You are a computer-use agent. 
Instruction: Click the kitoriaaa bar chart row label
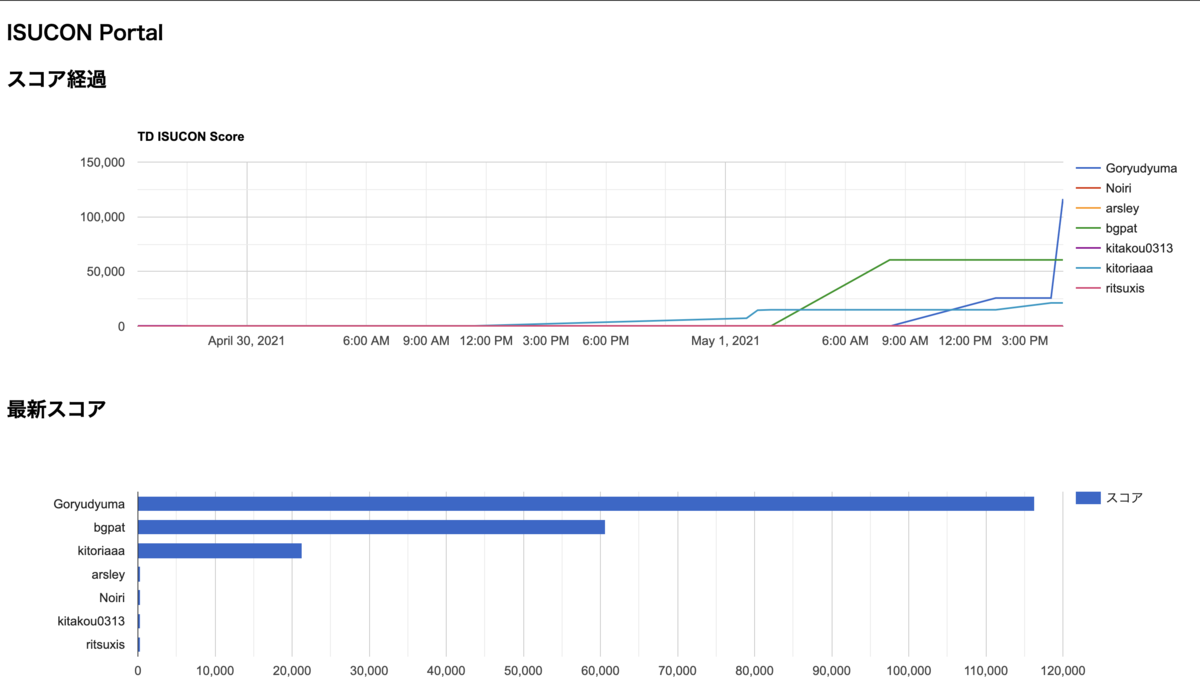point(101,551)
